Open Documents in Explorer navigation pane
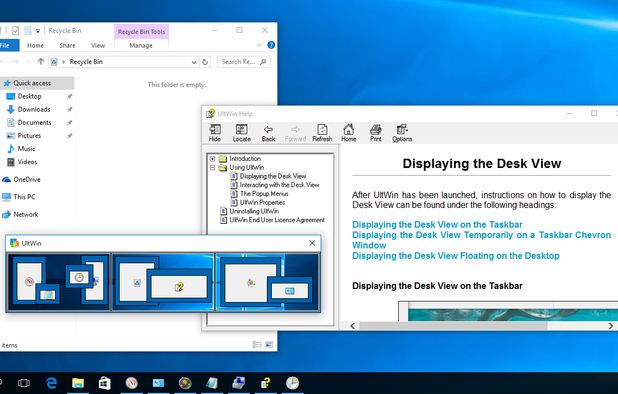Image resolution: width=618 pixels, height=394 pixels. (34, 123)
